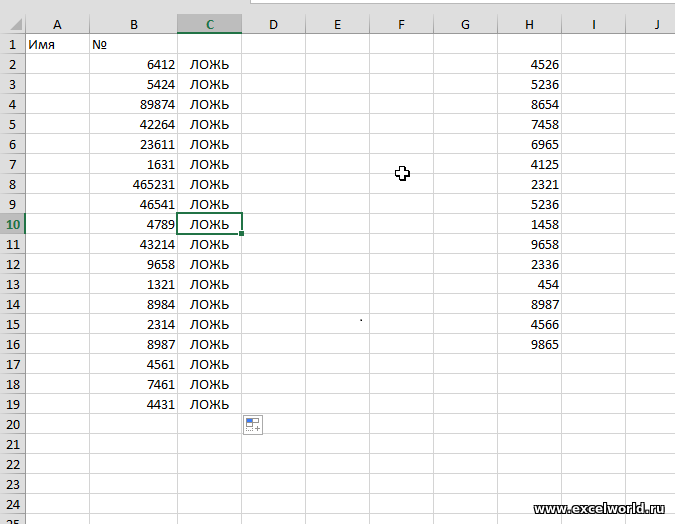Click ЛОЖЬ in row 19
The image size is (675, 524).
click(x=210, y=405)
